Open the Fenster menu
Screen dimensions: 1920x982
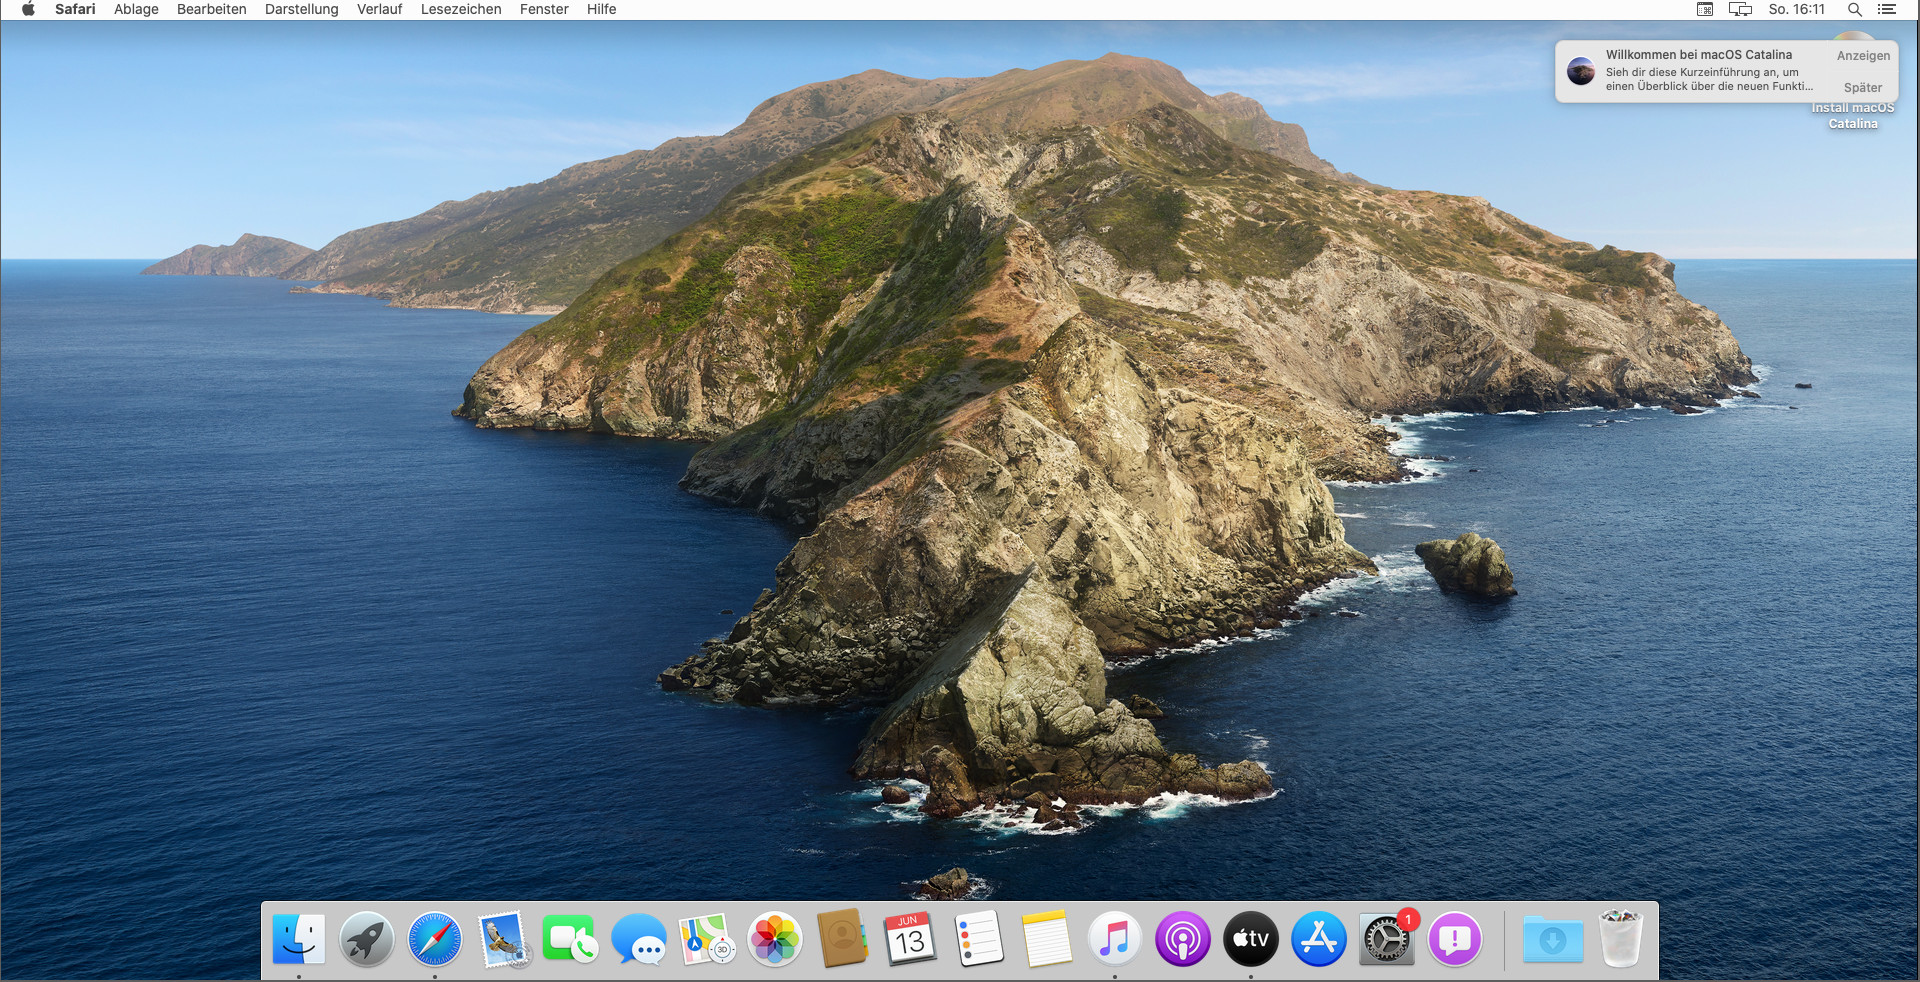pos(544,9)
